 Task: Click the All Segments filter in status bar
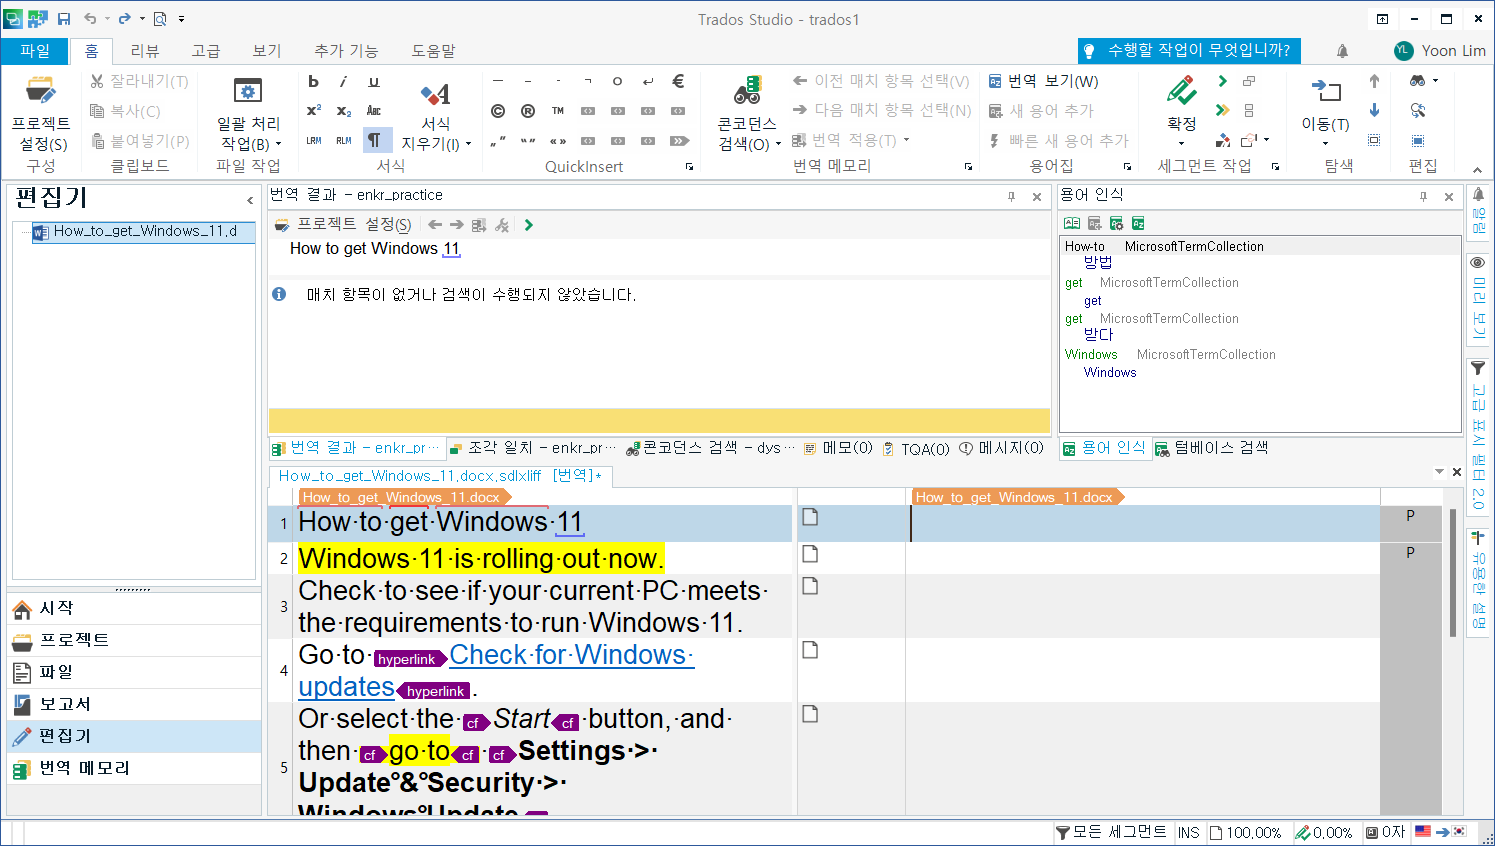point(1111,832)
